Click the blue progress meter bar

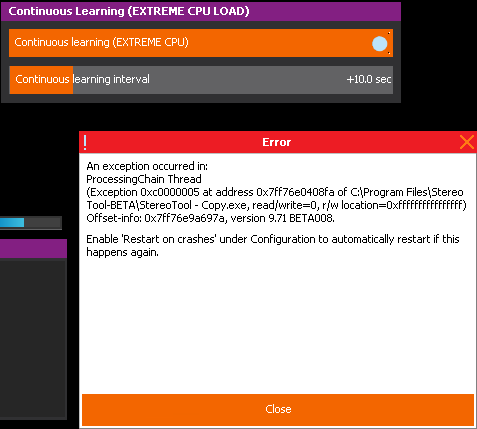click(12, 223)
